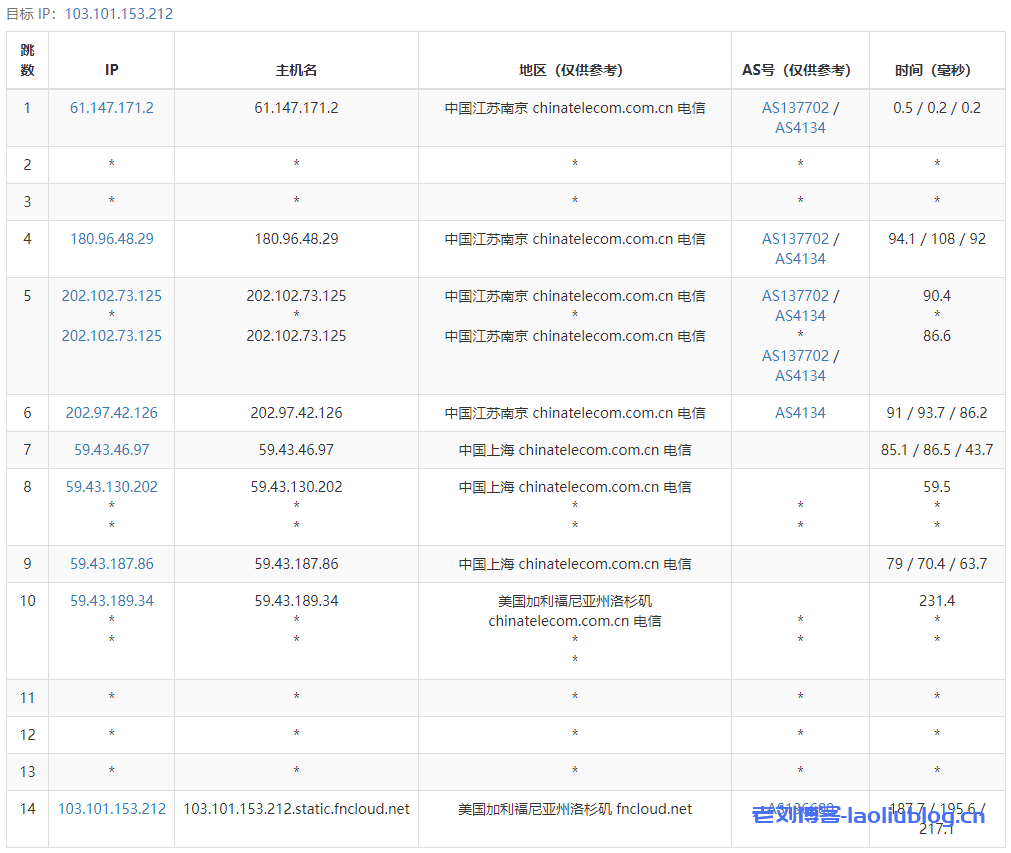Viewport: 1011px width, 853px height.
Task: Open AS4134 link in hop 6 row
Action: pyautogui.click(x=800, y=413)
